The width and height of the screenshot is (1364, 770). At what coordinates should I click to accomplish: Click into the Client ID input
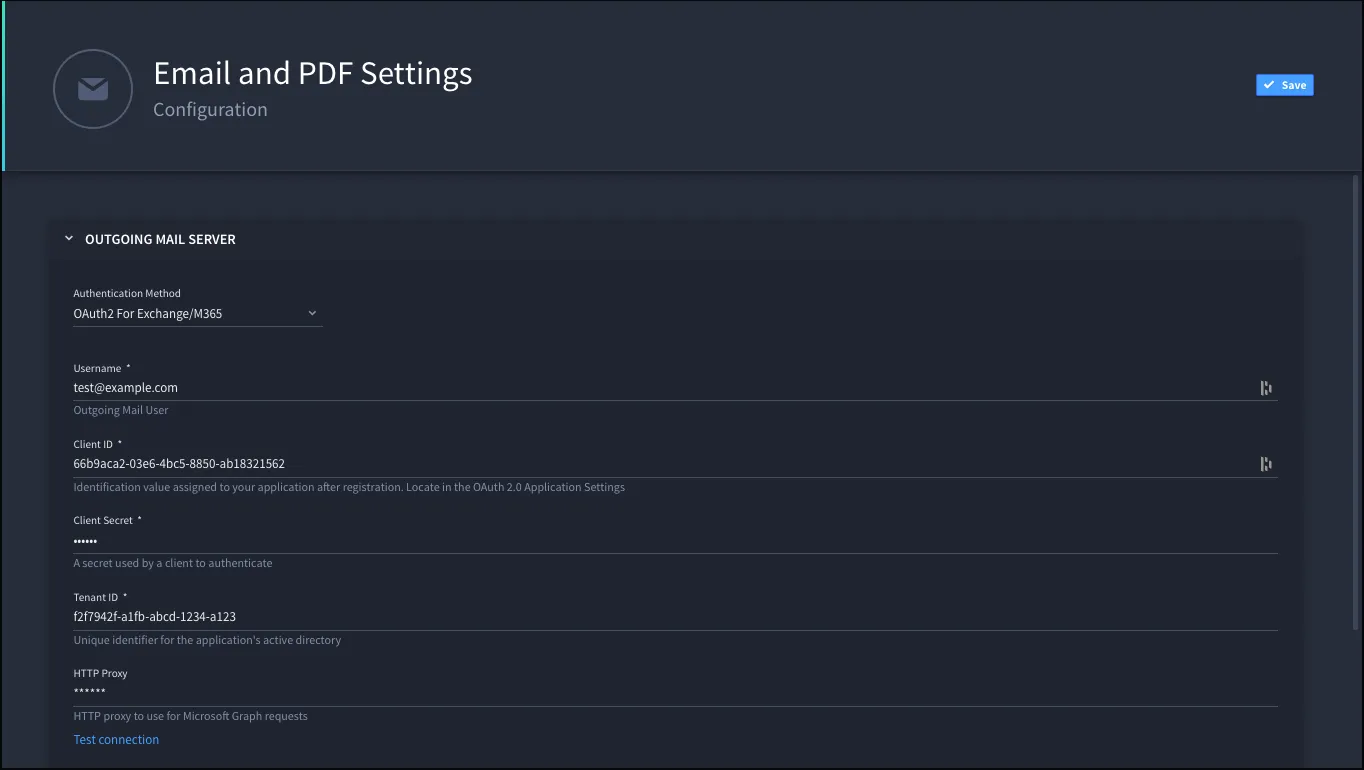[x=663, y=464]
